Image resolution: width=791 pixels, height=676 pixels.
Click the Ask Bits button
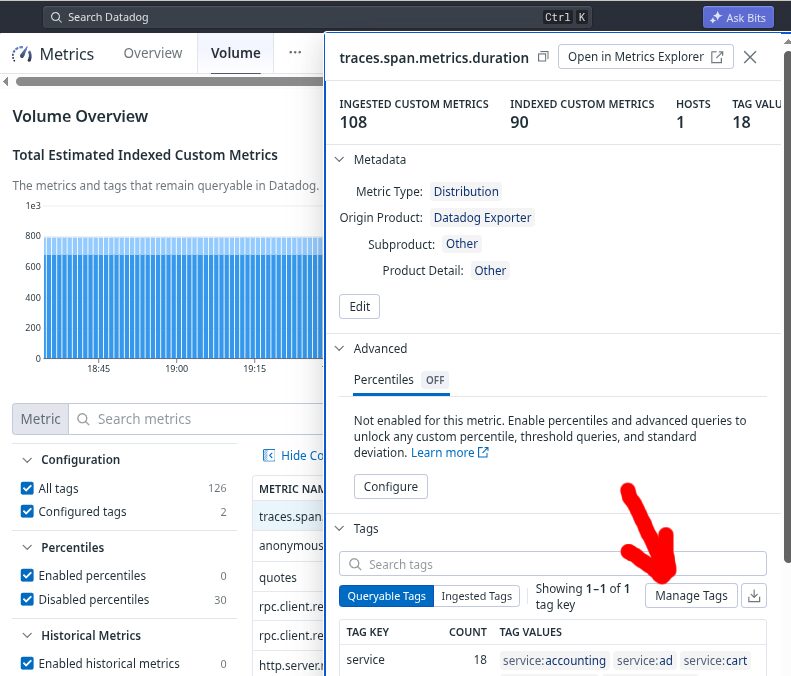pyautogui.click(x=739, y=18)
